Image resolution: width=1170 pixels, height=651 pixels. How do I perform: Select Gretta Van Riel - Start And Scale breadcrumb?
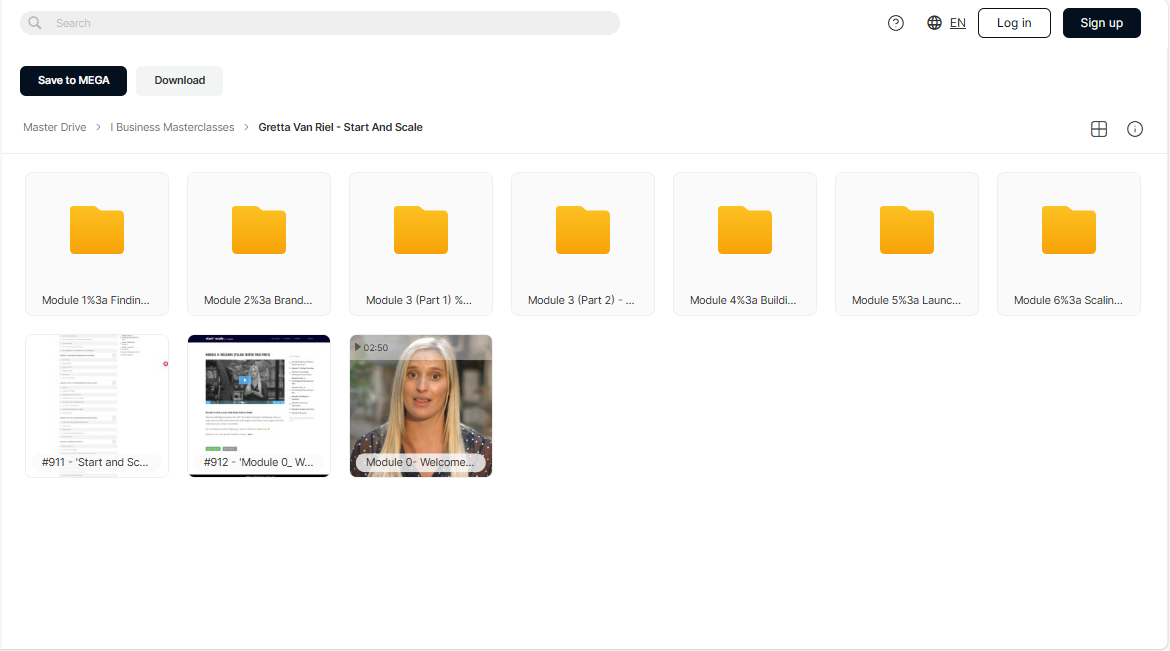(340, 128)
